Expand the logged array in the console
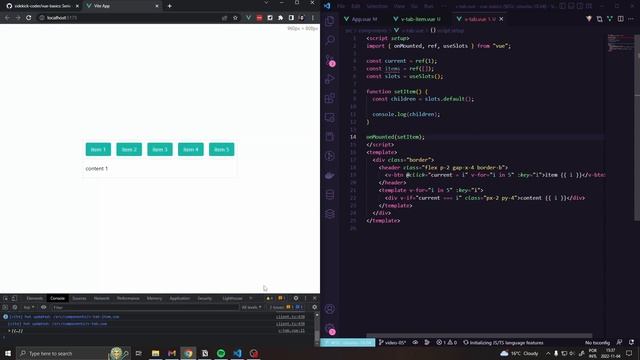 (9, 331)
